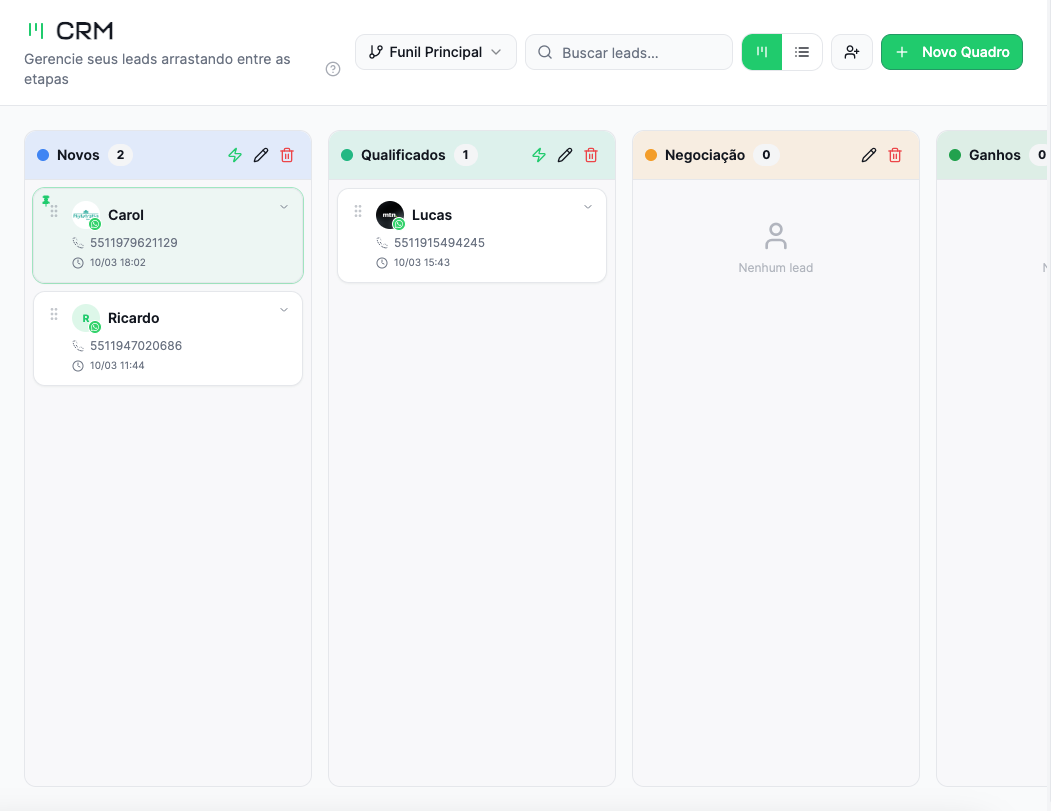Click the add user icon button
The image size is (1051, 811).
coord(852,52)
